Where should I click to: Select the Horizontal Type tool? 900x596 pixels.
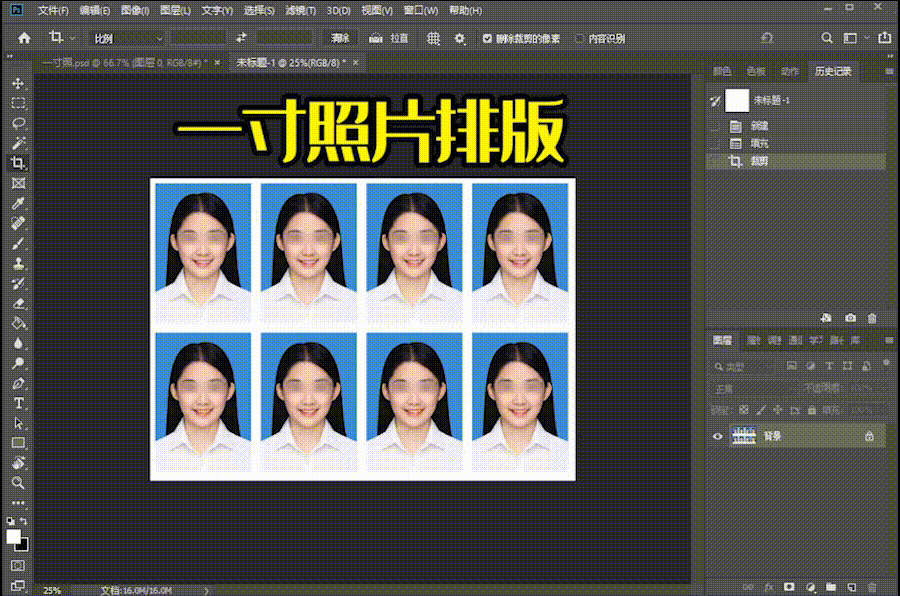pos(18,403)
